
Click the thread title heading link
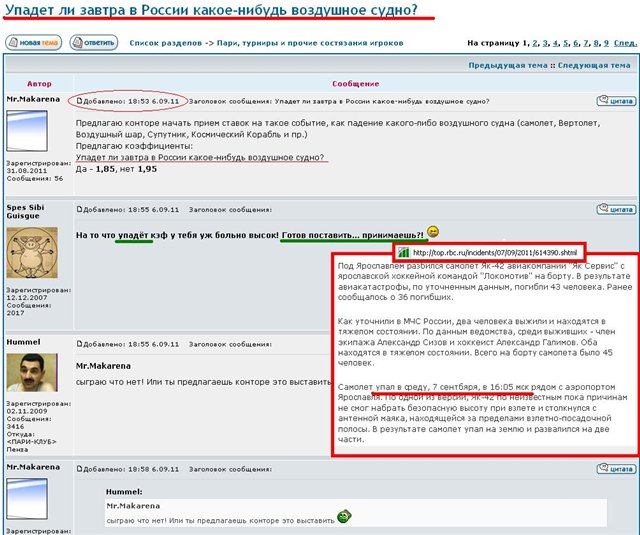[x=211, y=10]
